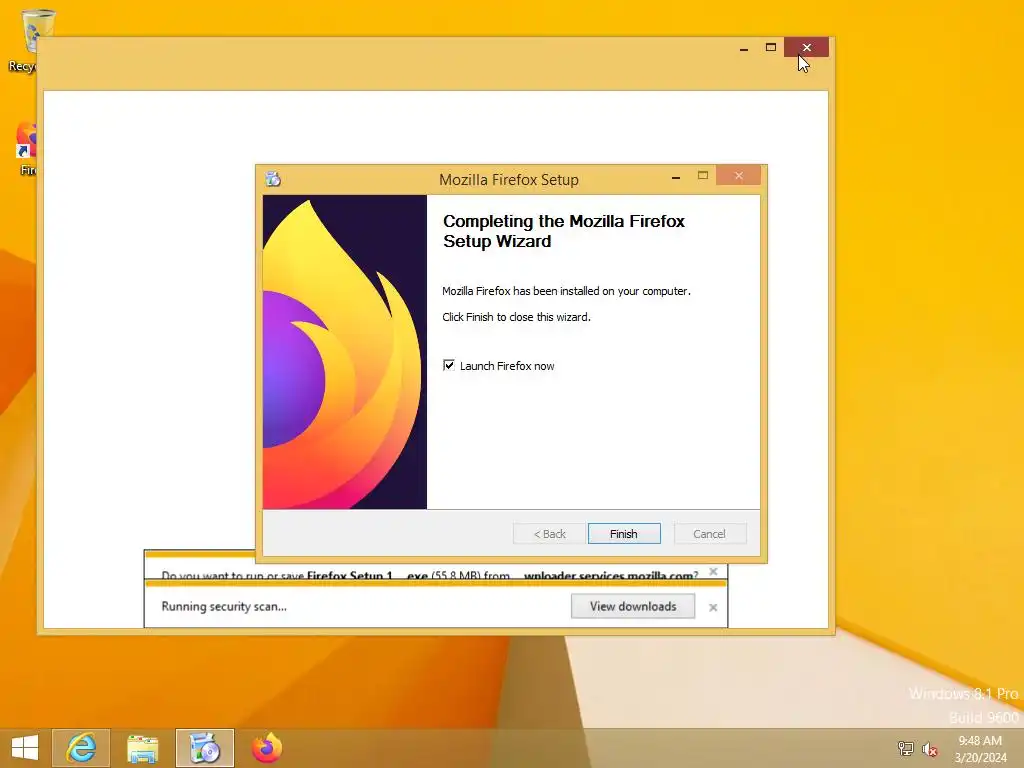
Task: Close the background Internet Explorer window
Action: (x=807, y=48)
